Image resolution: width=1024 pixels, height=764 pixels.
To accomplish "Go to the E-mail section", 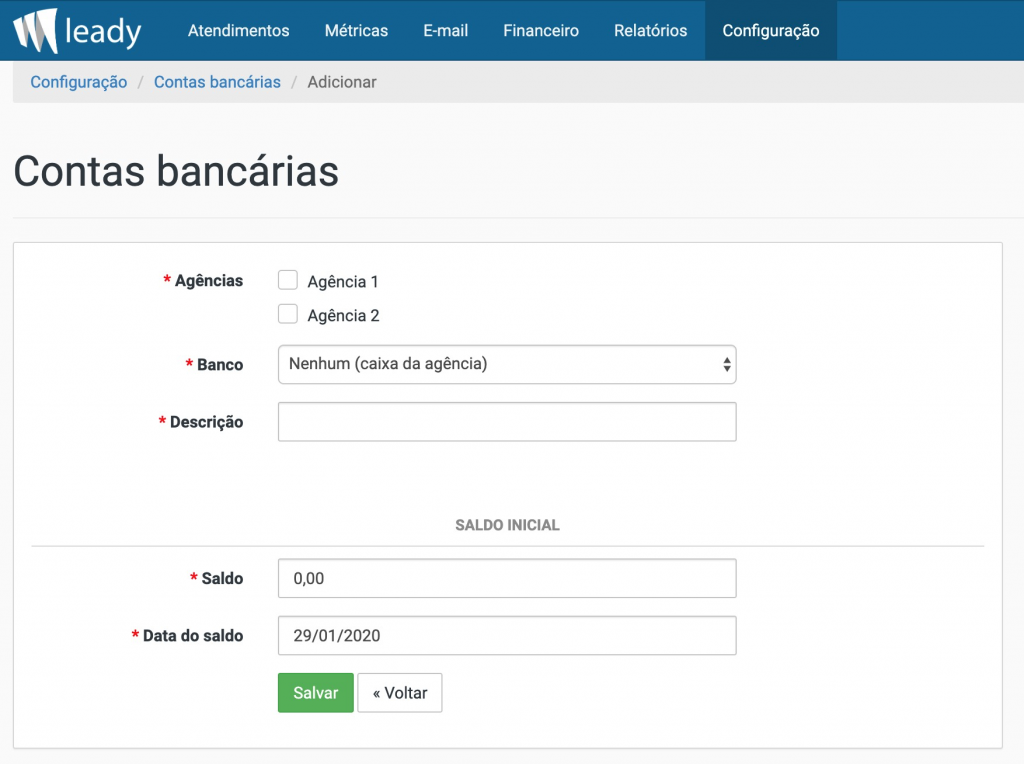I will 445,31.
